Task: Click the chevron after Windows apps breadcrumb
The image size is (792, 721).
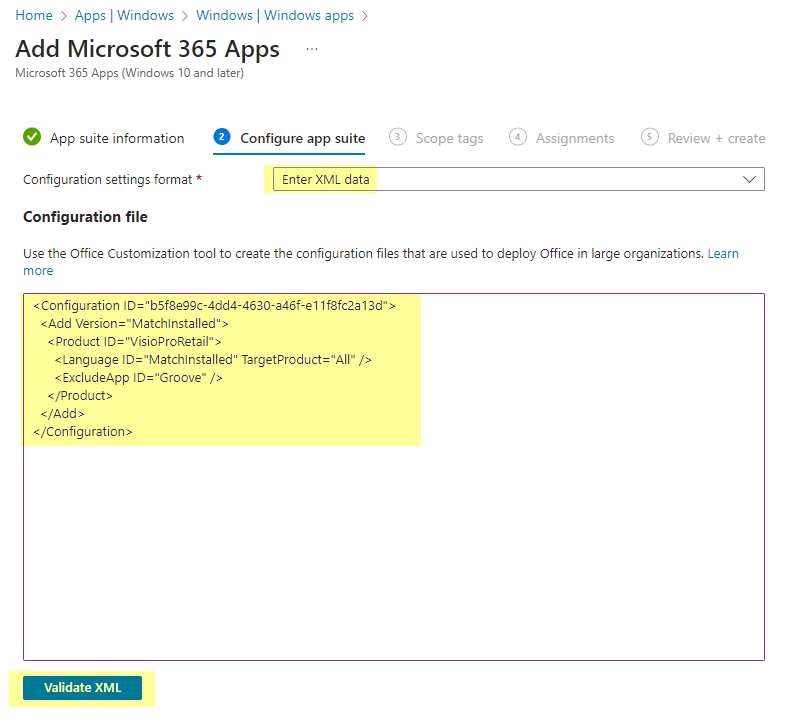Action: click(365, 16)
